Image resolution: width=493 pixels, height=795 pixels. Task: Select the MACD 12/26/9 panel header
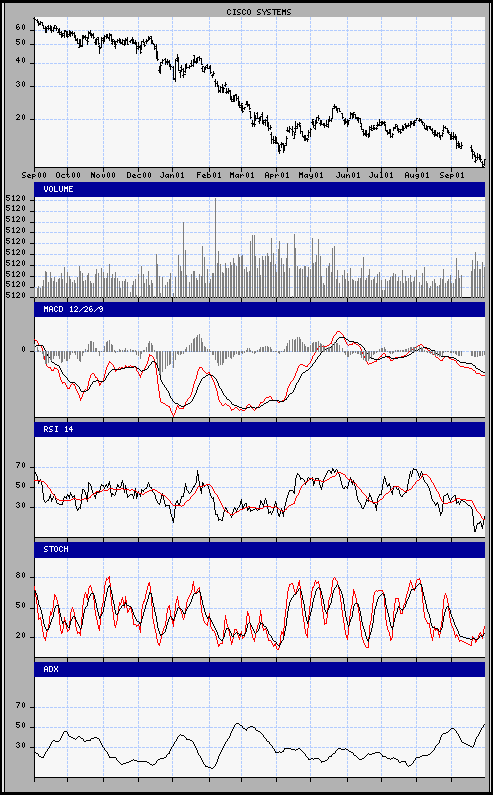point(260,309)
